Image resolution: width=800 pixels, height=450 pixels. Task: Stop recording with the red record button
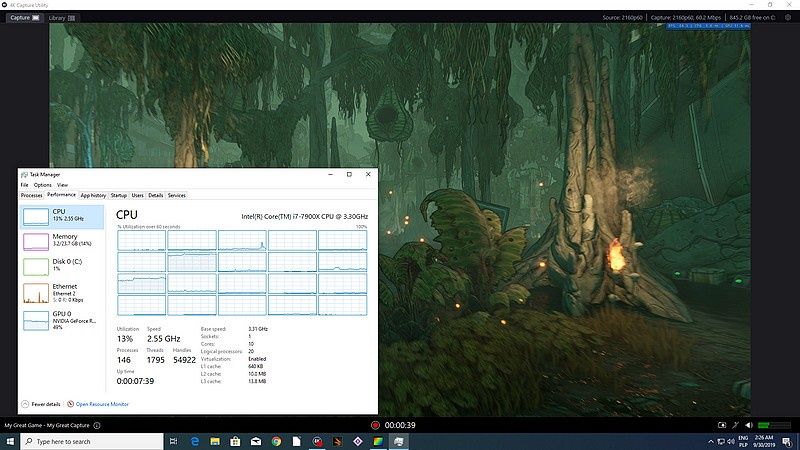376,425
